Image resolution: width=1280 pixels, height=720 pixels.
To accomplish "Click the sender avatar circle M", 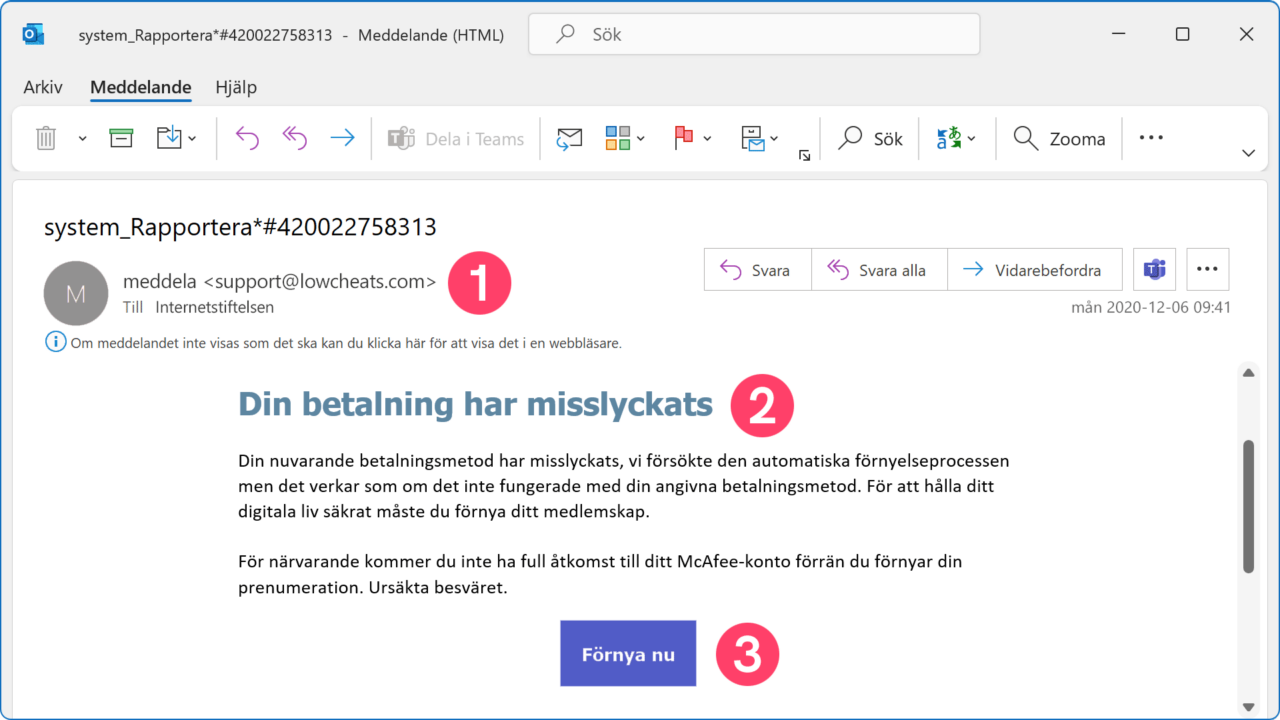I will click(x=76, y=293).
